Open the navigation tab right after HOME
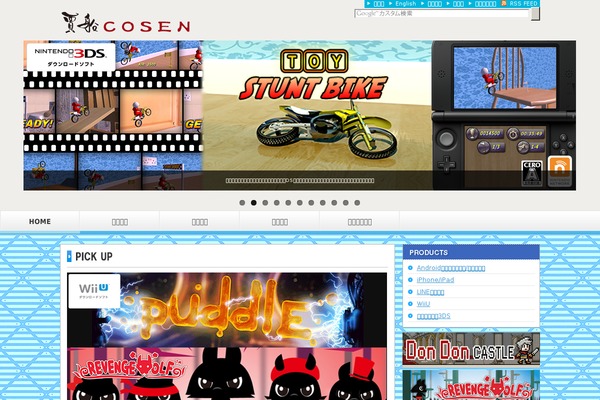This screenshot has width=600, height=400. point(120,222)
